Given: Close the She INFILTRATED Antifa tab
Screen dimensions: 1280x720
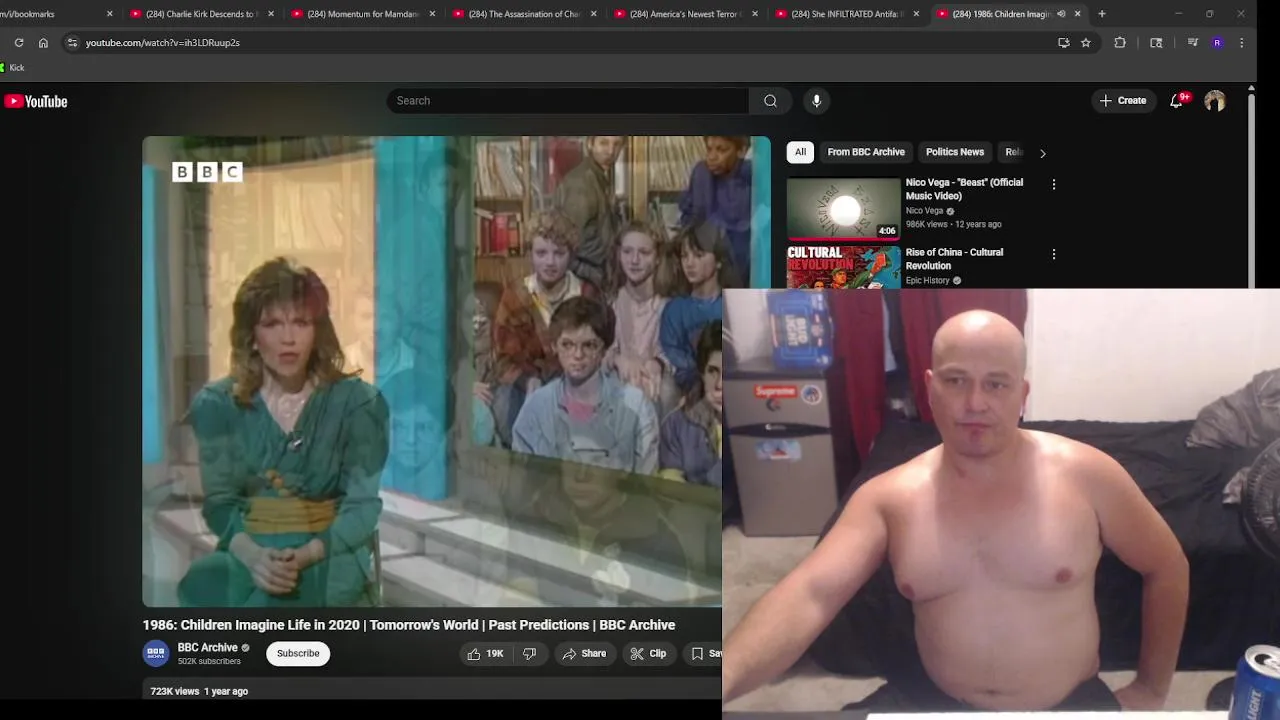Looking at the screenshot, I should (x=916, y=14).
